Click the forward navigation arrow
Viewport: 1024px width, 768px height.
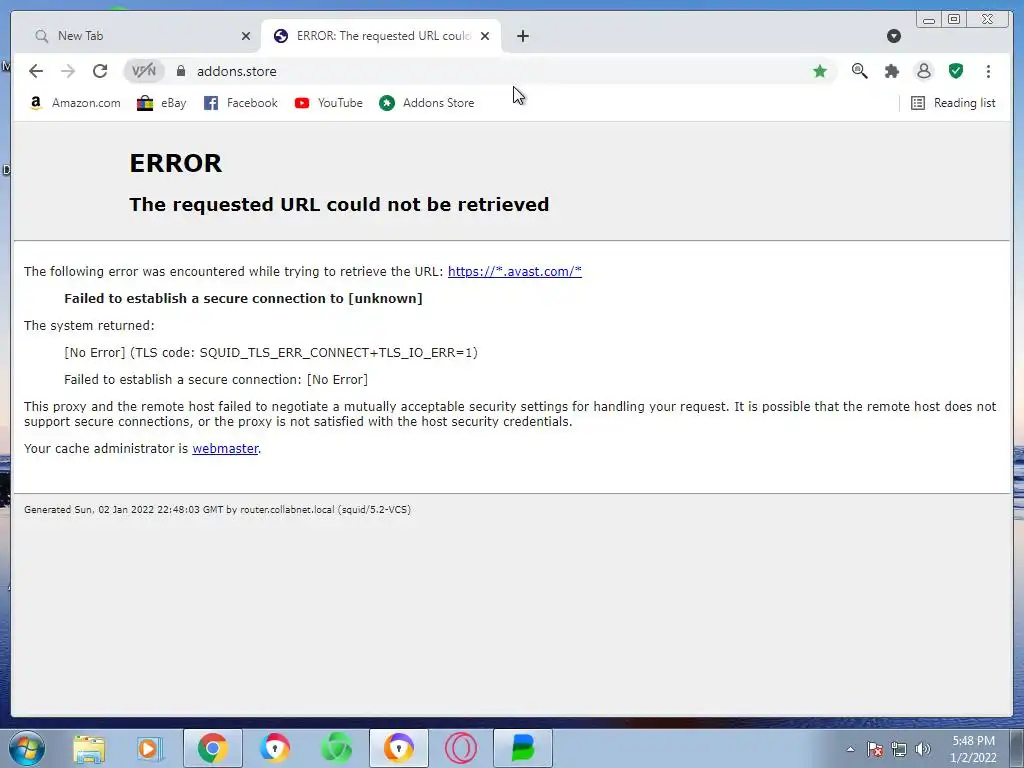[68, 71]
